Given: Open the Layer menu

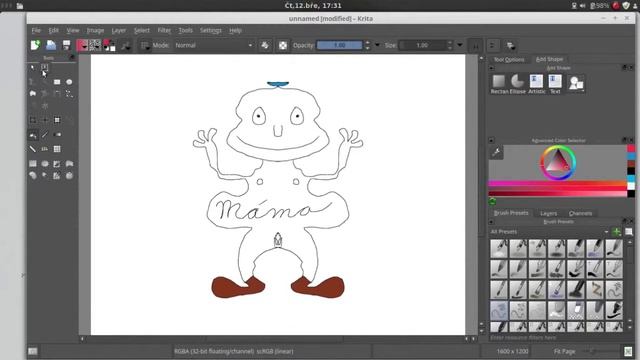Looking at the screenshot, I should pos(119,30).
